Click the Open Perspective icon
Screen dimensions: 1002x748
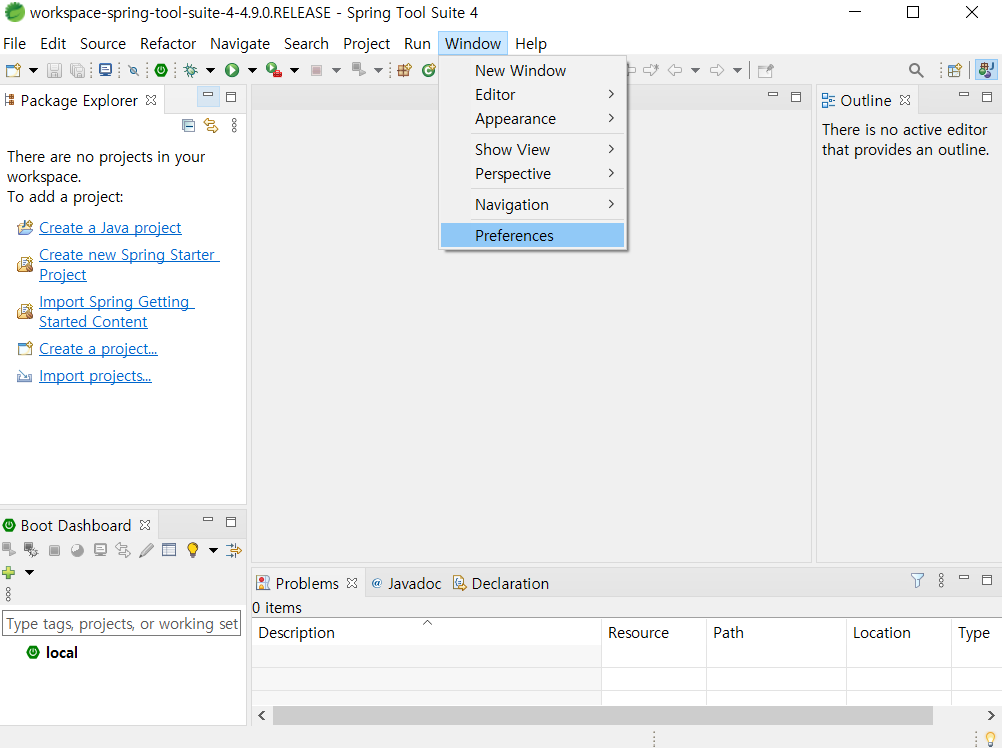[955, 70]
